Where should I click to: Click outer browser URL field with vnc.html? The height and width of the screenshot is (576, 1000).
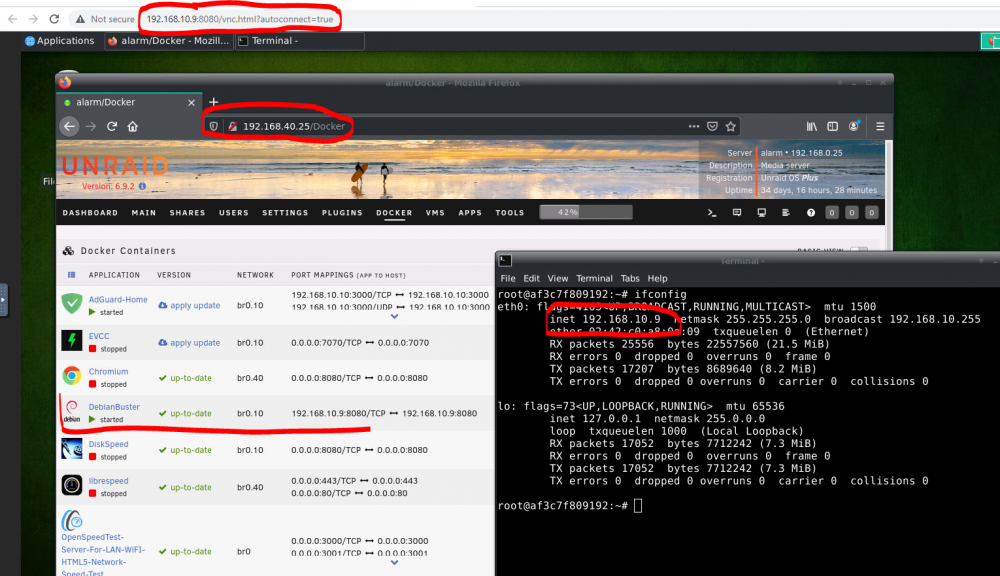tap(240, 19)
